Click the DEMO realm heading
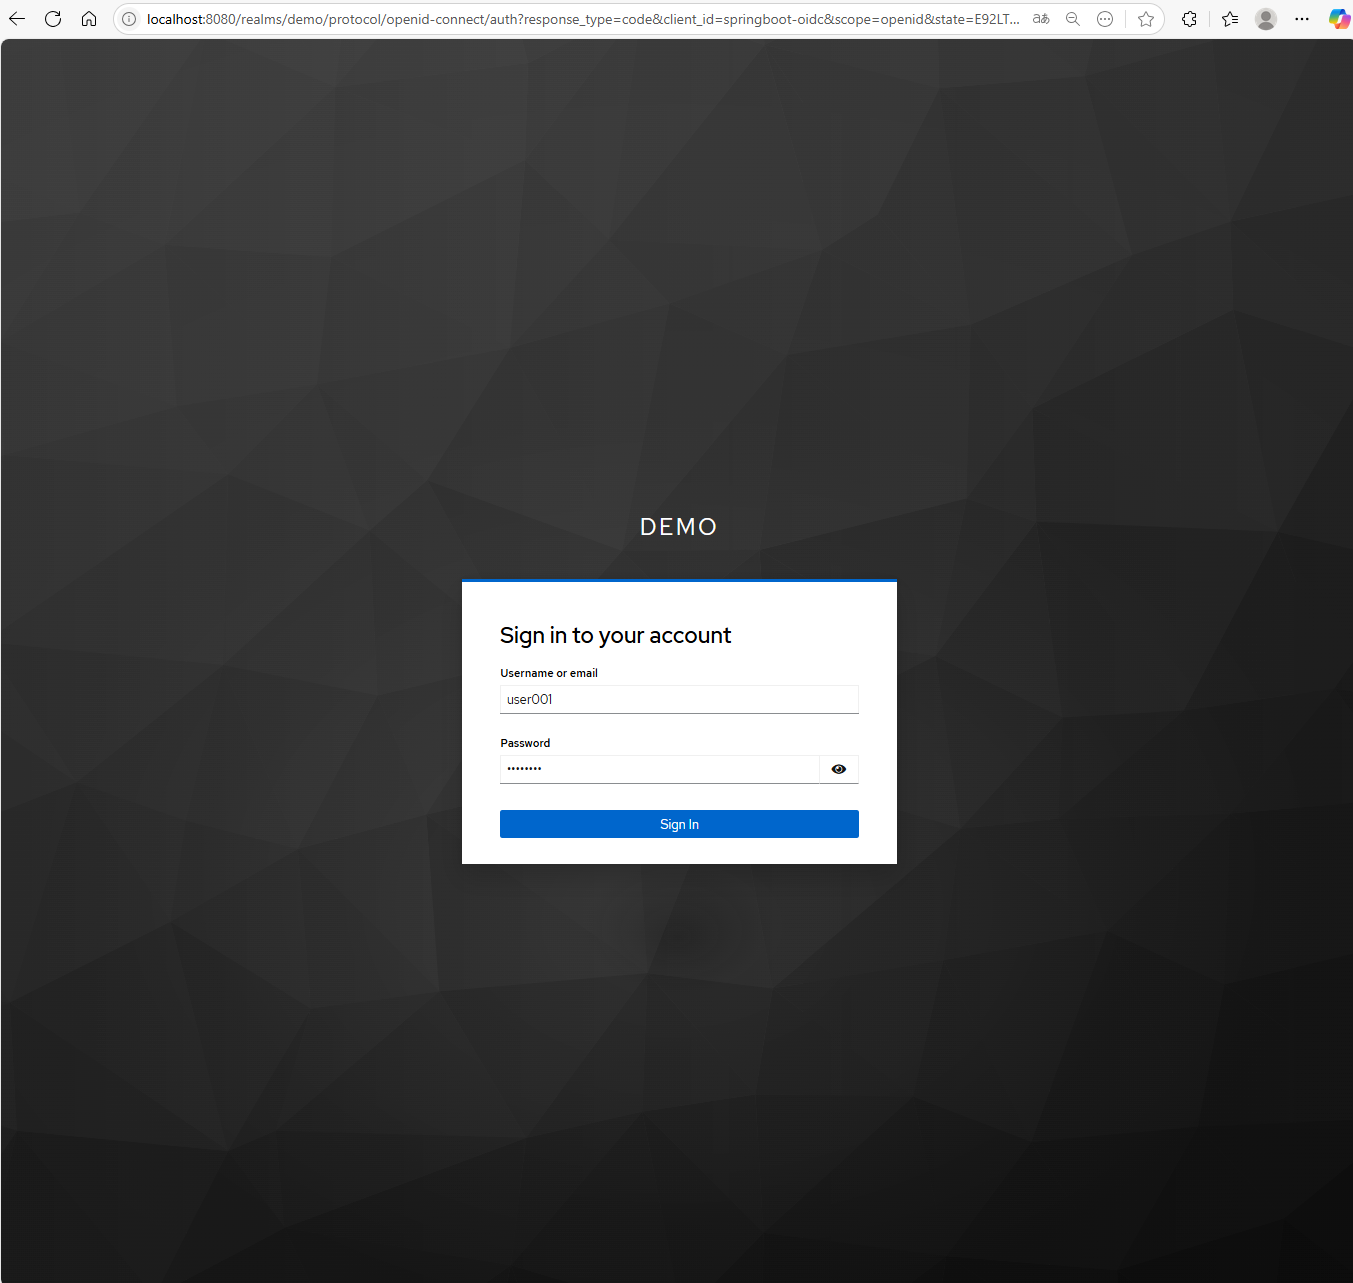Image resolution: width=1353 pixels, height=1283 pixels. pos(679,527)
